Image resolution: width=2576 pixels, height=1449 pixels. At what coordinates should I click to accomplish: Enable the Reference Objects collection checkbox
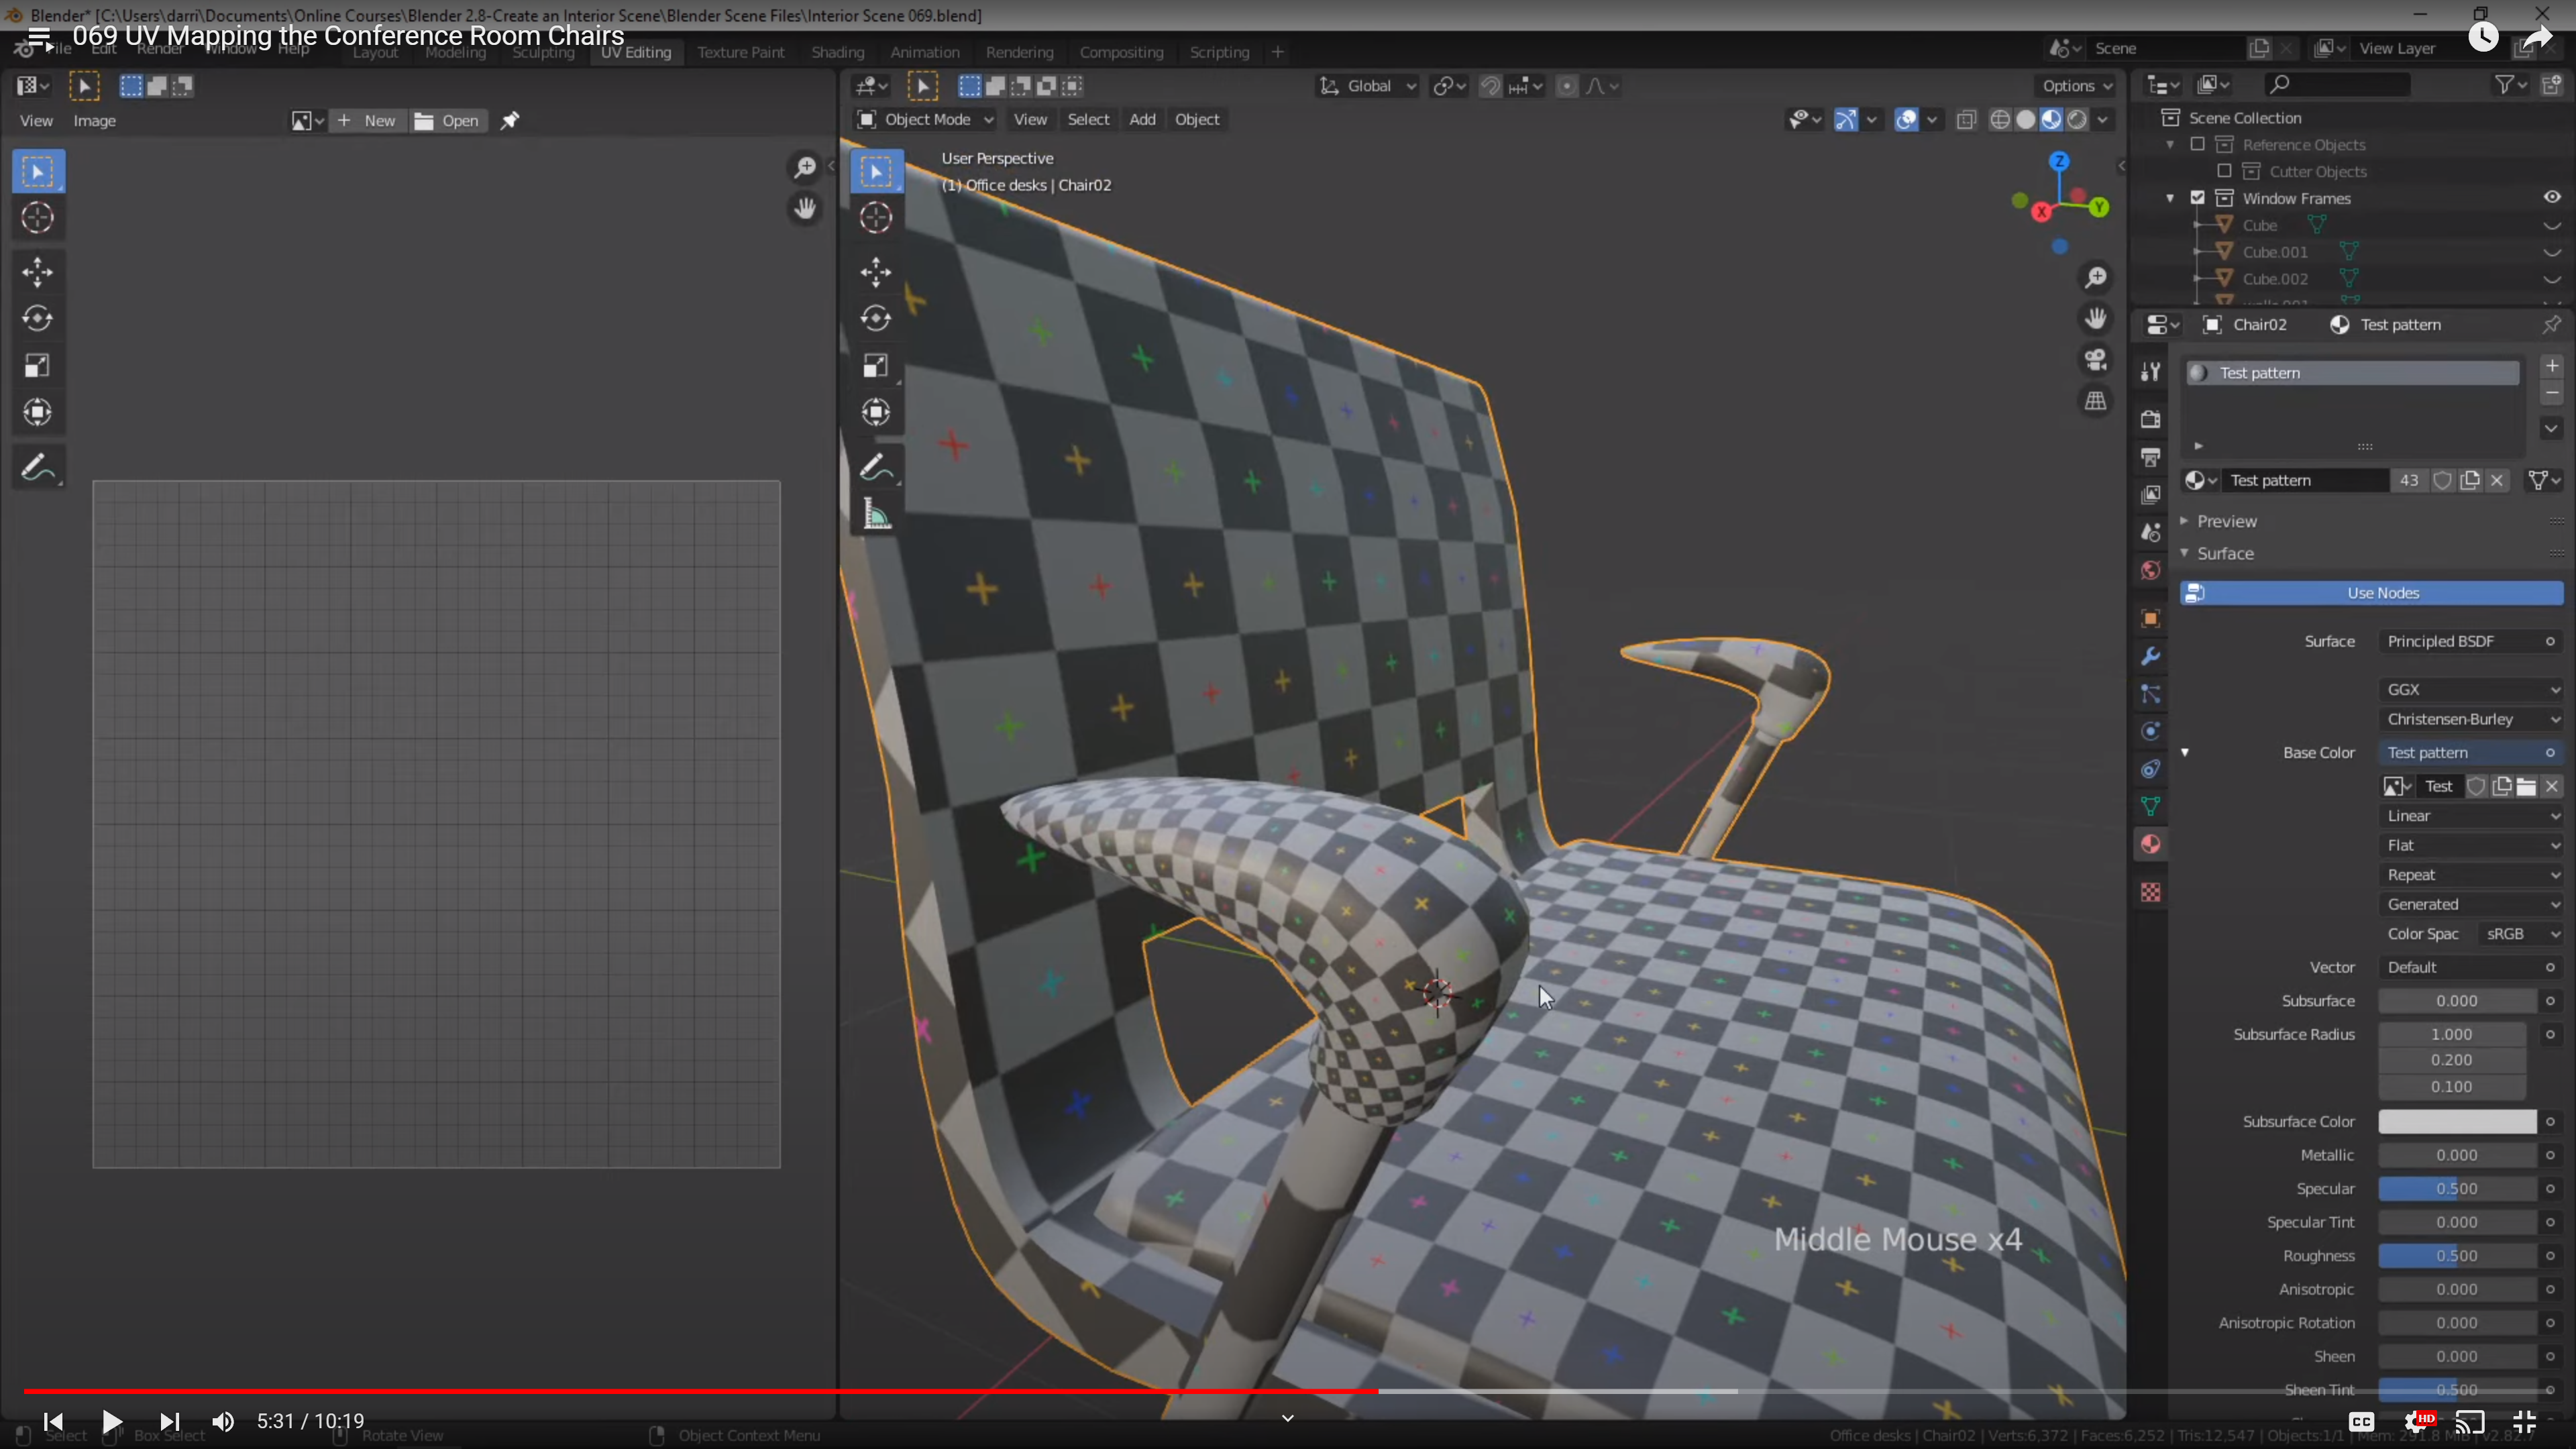[2197, 145]
